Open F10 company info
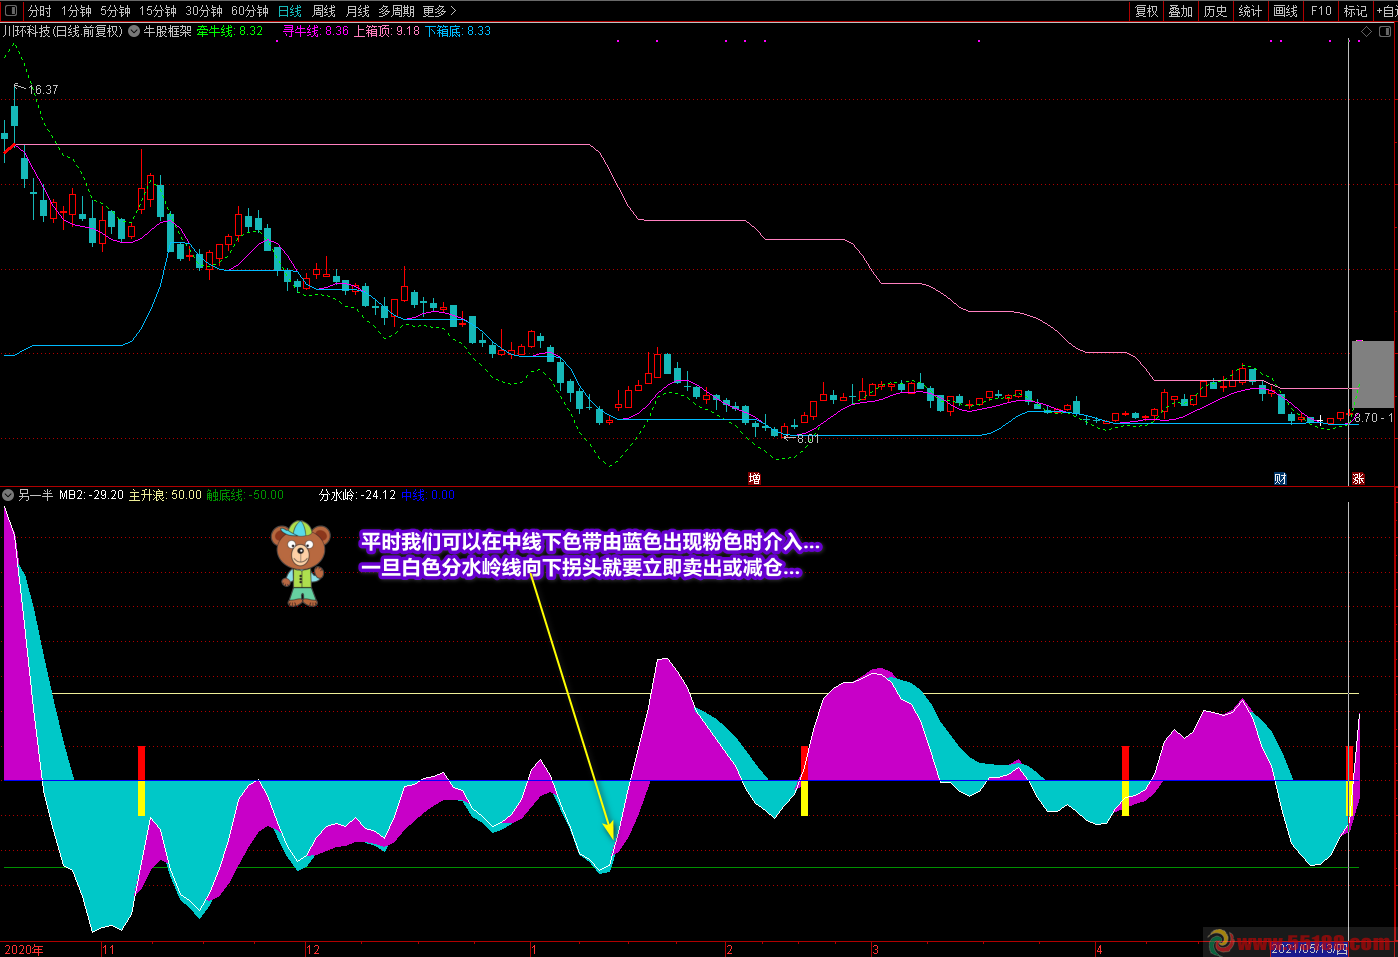 click(1321, 11)
